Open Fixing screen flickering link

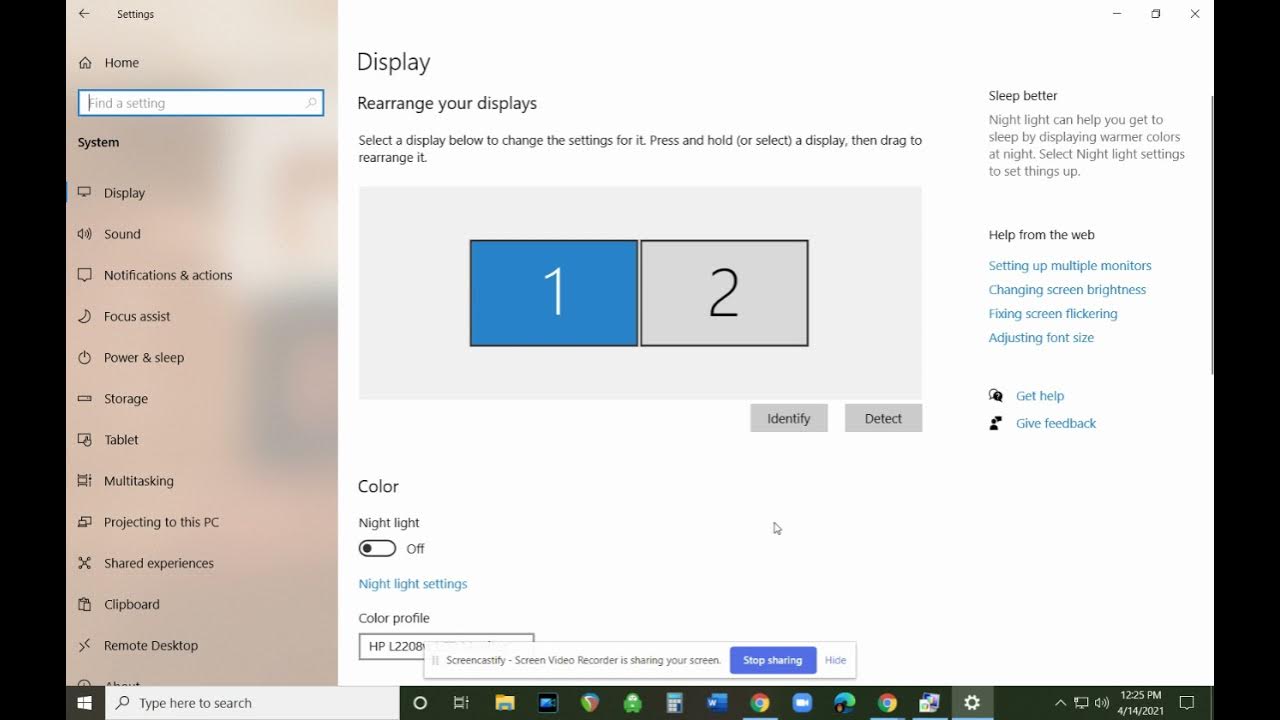pos(1053,313)
